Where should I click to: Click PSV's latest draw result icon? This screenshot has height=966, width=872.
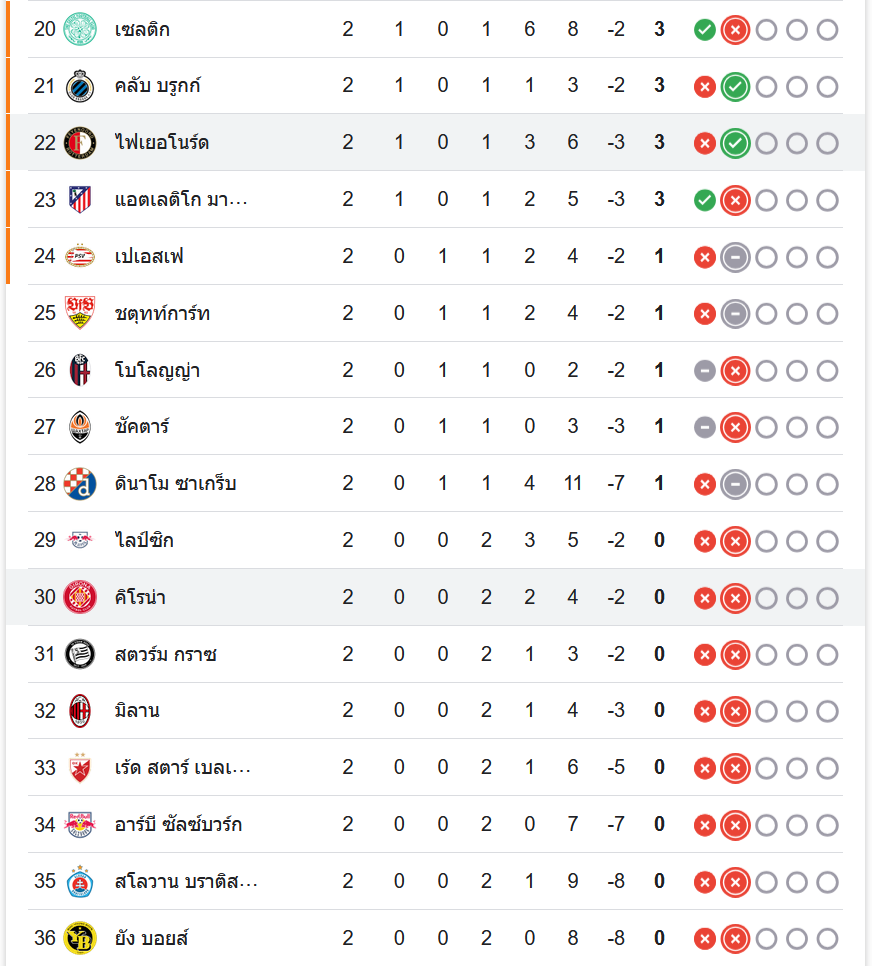click(735, 257)
